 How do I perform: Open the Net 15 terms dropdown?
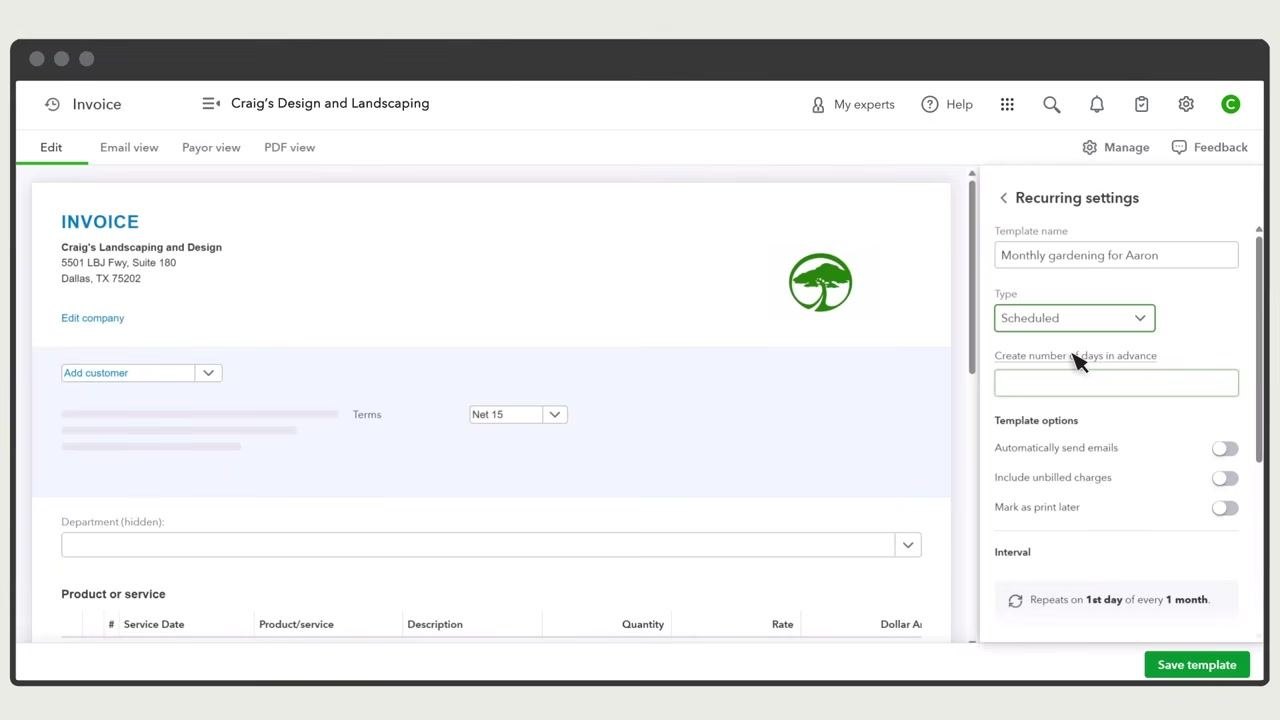click(x=518, y=414)
